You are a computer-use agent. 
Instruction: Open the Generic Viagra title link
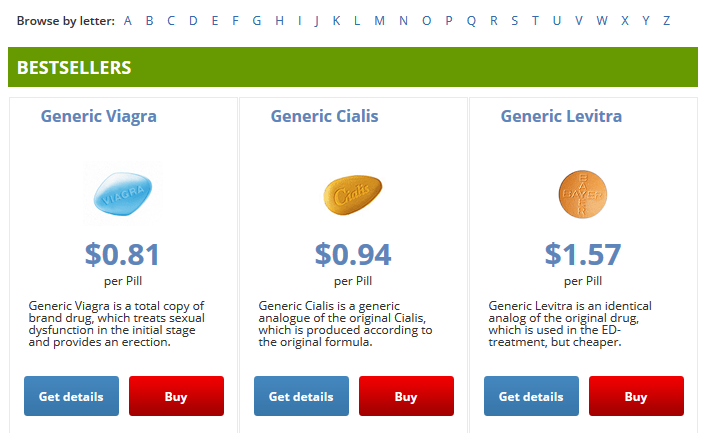[99, 116]
